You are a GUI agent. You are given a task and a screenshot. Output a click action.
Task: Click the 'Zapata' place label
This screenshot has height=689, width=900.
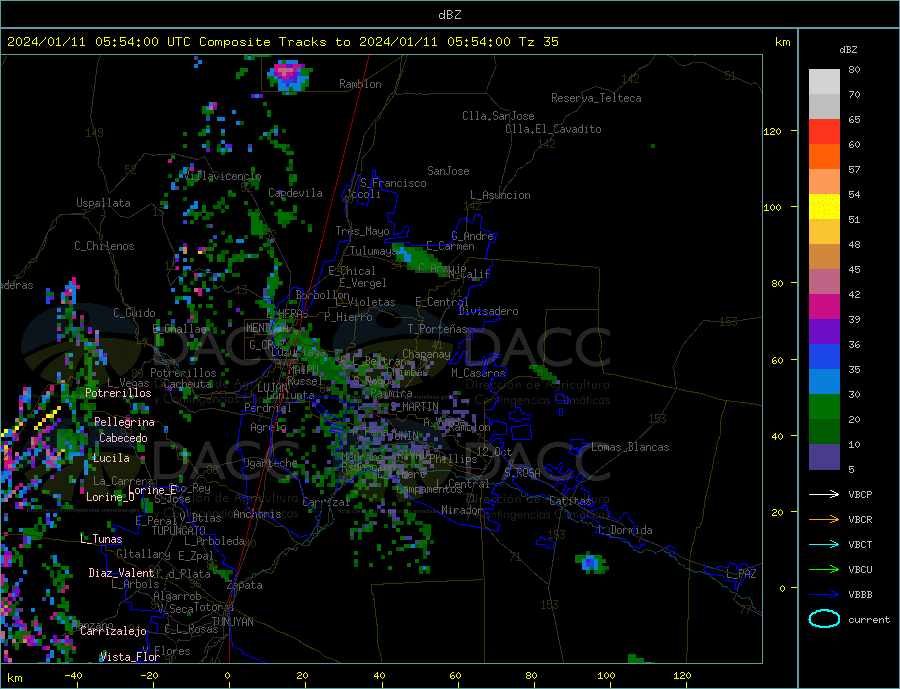[245, 585]
